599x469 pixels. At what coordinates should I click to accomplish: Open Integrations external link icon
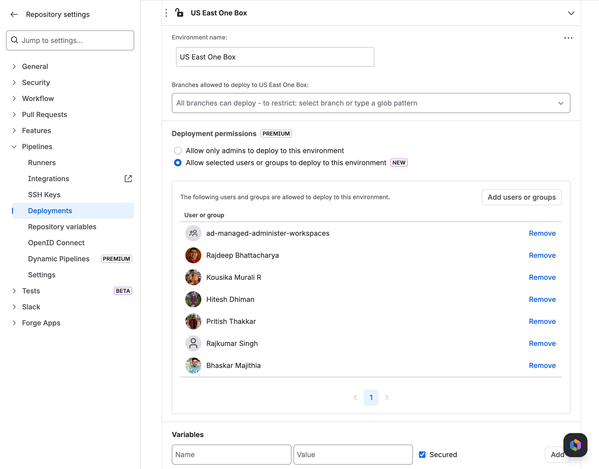pos(128,178)
